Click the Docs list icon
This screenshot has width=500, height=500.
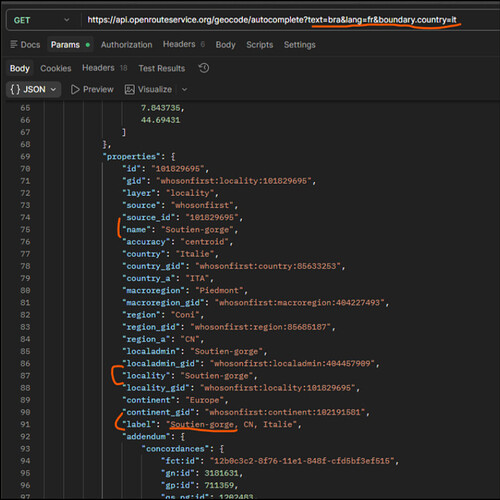click(14, 44)
